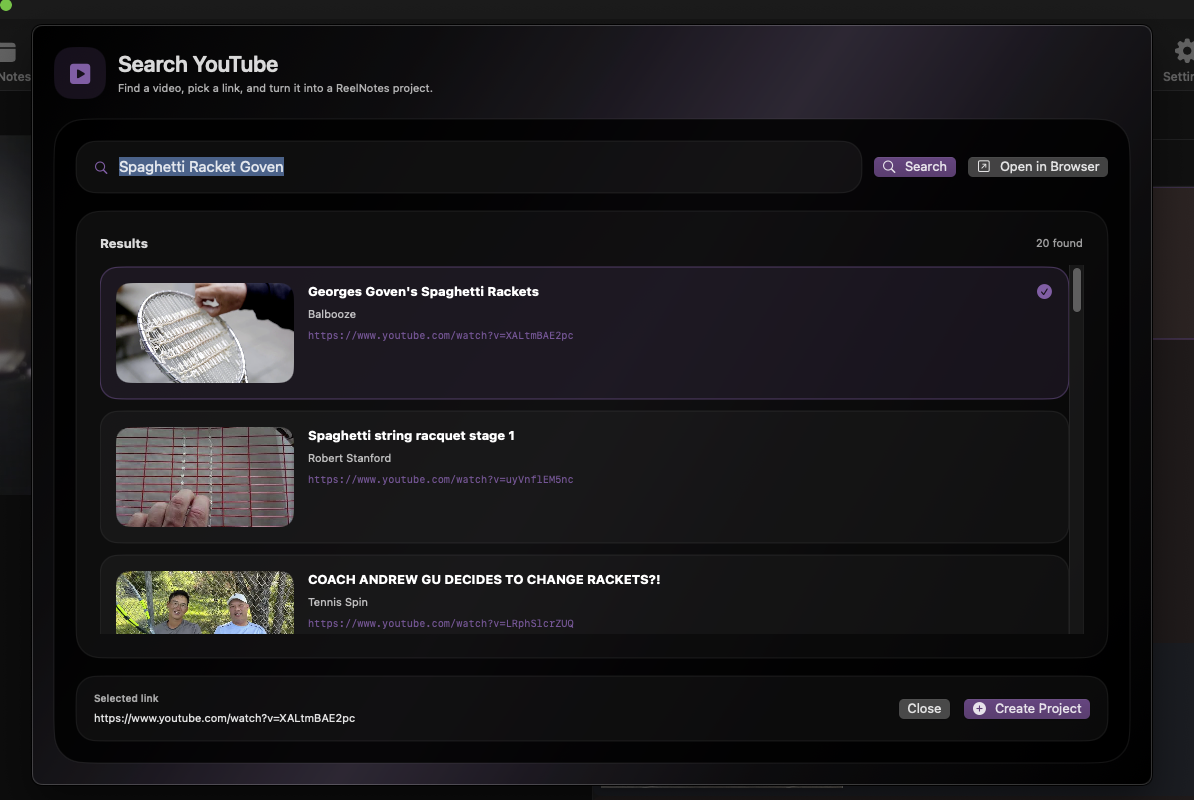Click Create Project to start a new project
This screenshot has width=1194, height=800.
(1026, 708)
